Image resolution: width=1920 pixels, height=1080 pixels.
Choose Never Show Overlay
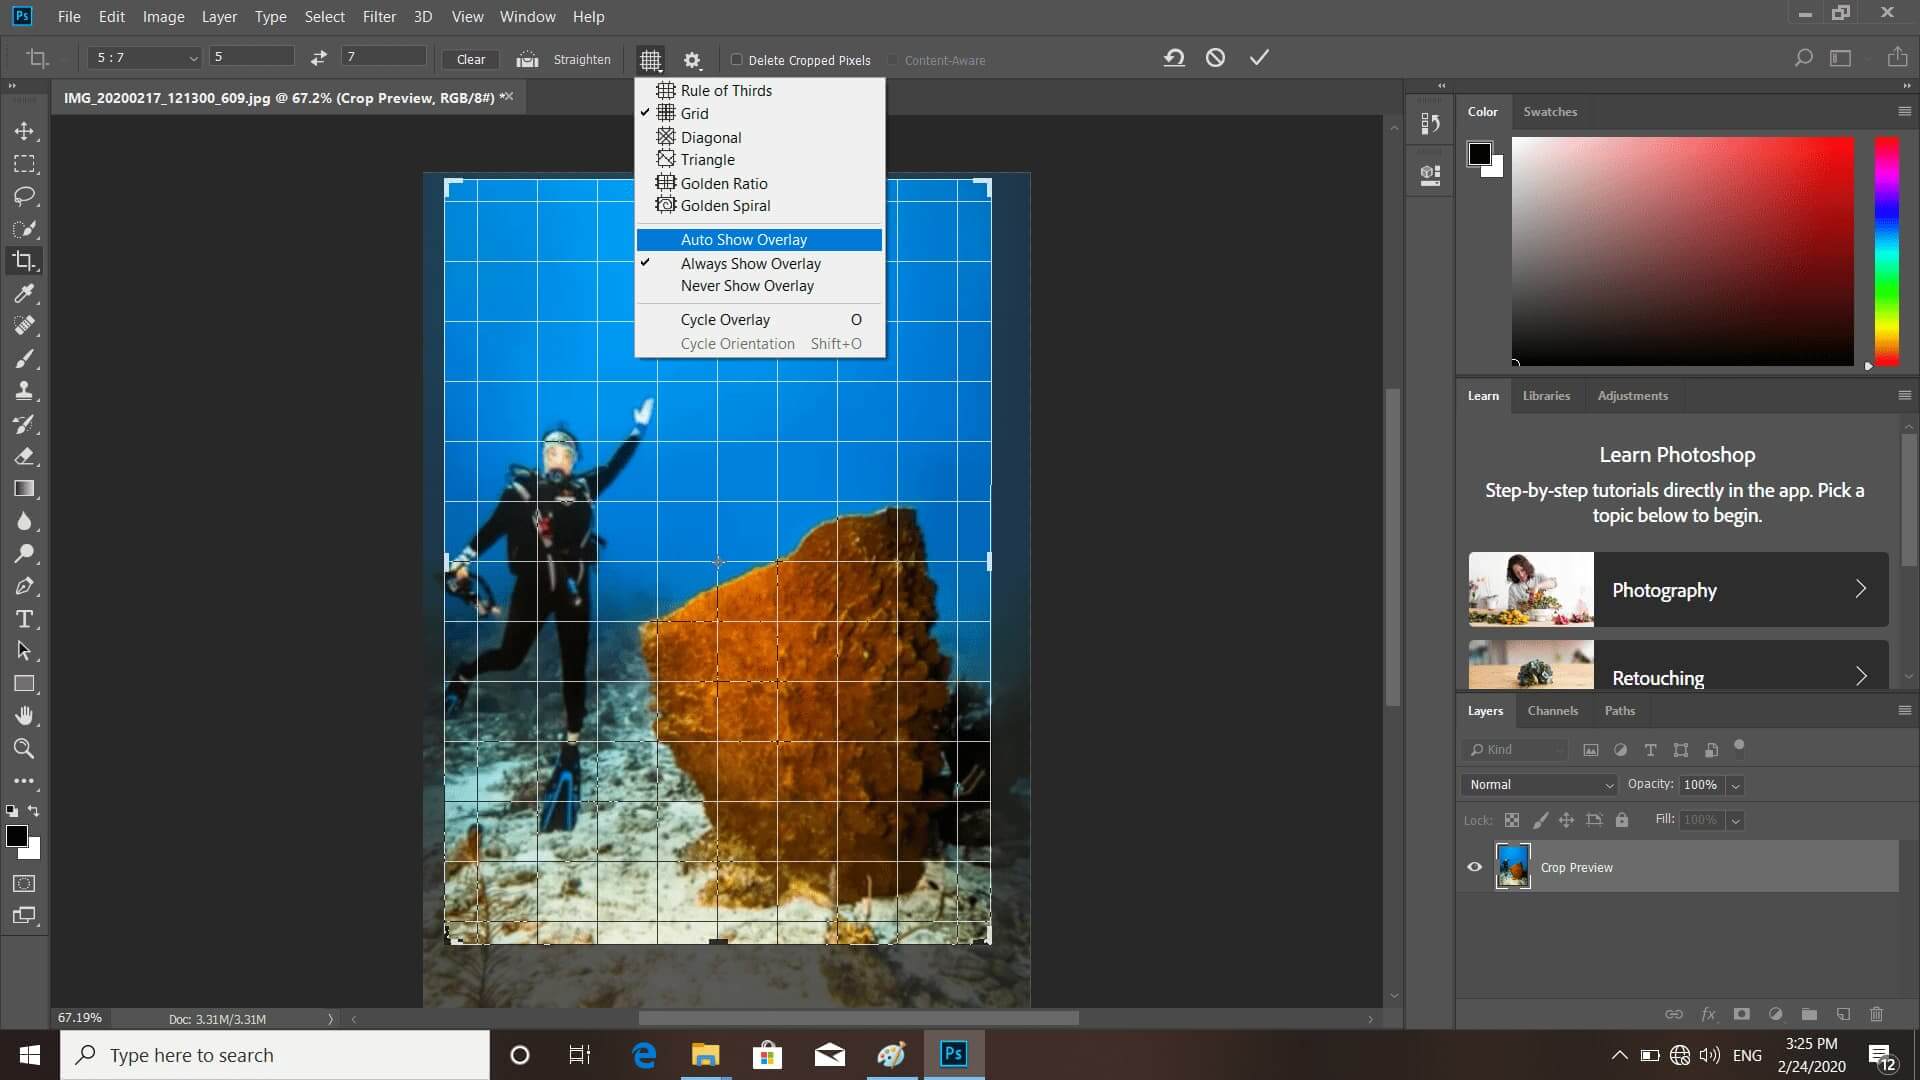(759, 286)
